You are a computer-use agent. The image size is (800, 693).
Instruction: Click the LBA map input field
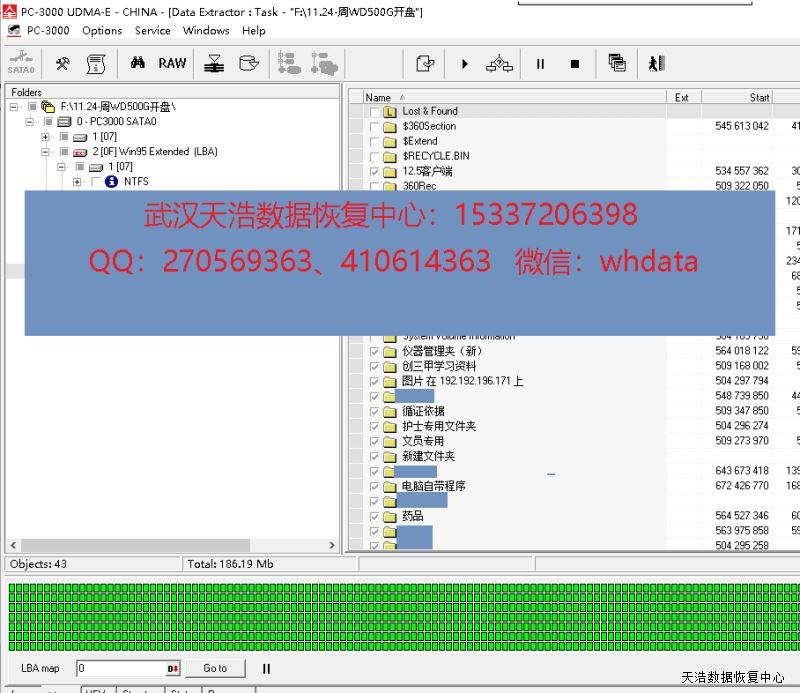120,668
